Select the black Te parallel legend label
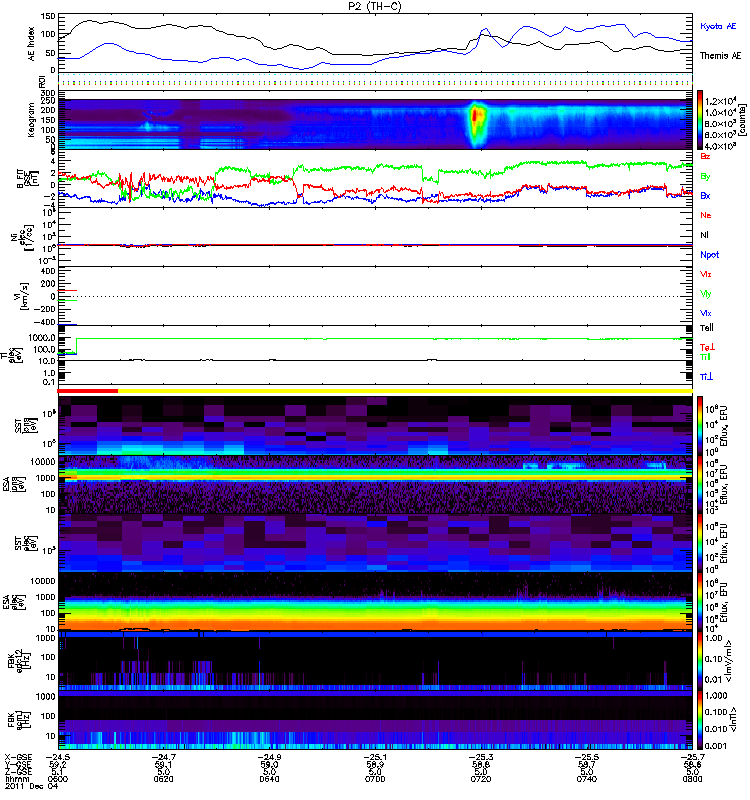Screen dimensions: 750x800 (707, 328)
